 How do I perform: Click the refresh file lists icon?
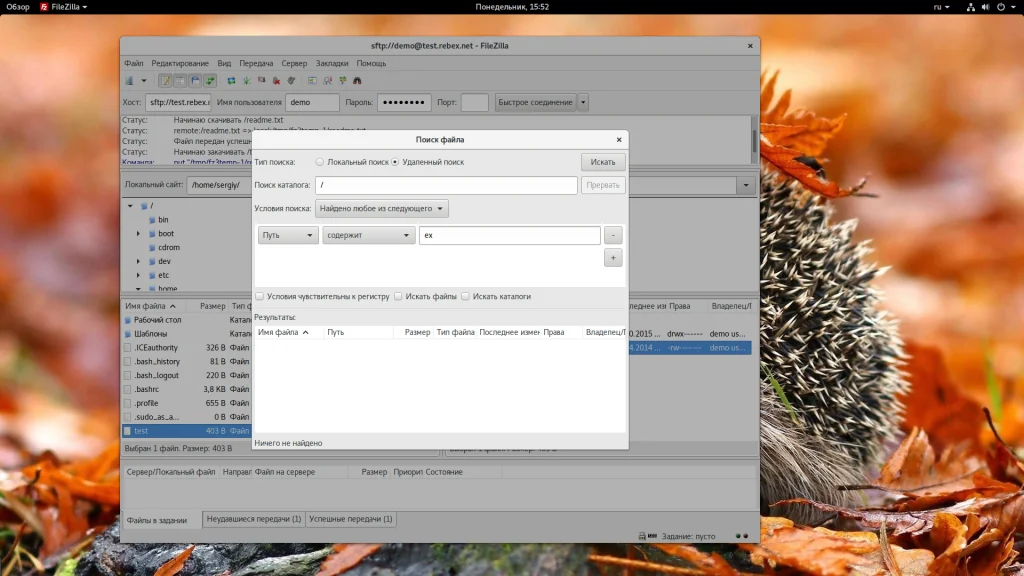tap(231, 80)
